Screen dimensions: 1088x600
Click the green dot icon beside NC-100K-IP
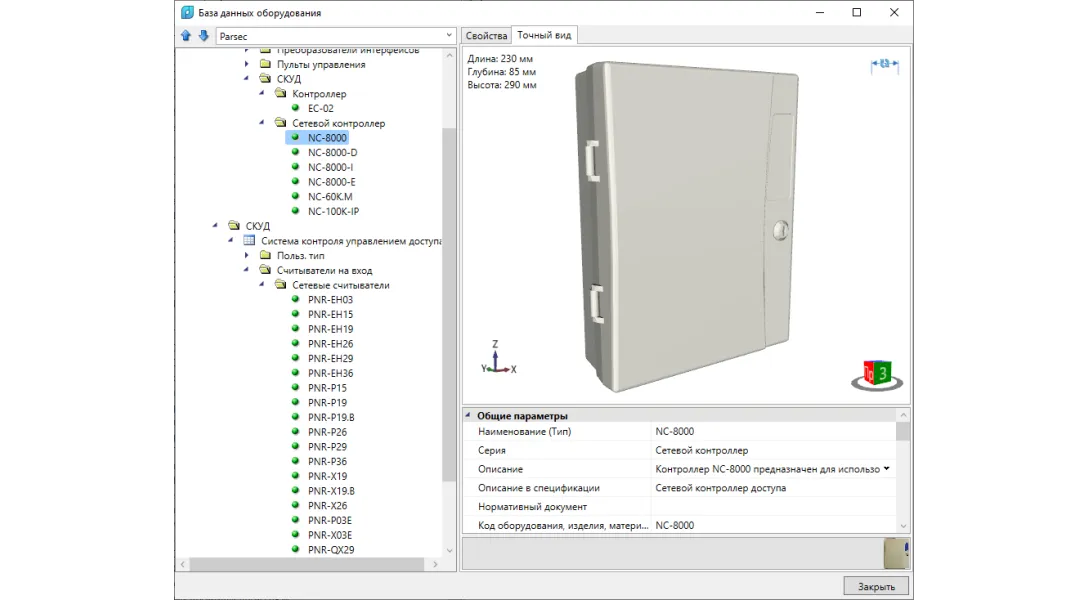296,211
